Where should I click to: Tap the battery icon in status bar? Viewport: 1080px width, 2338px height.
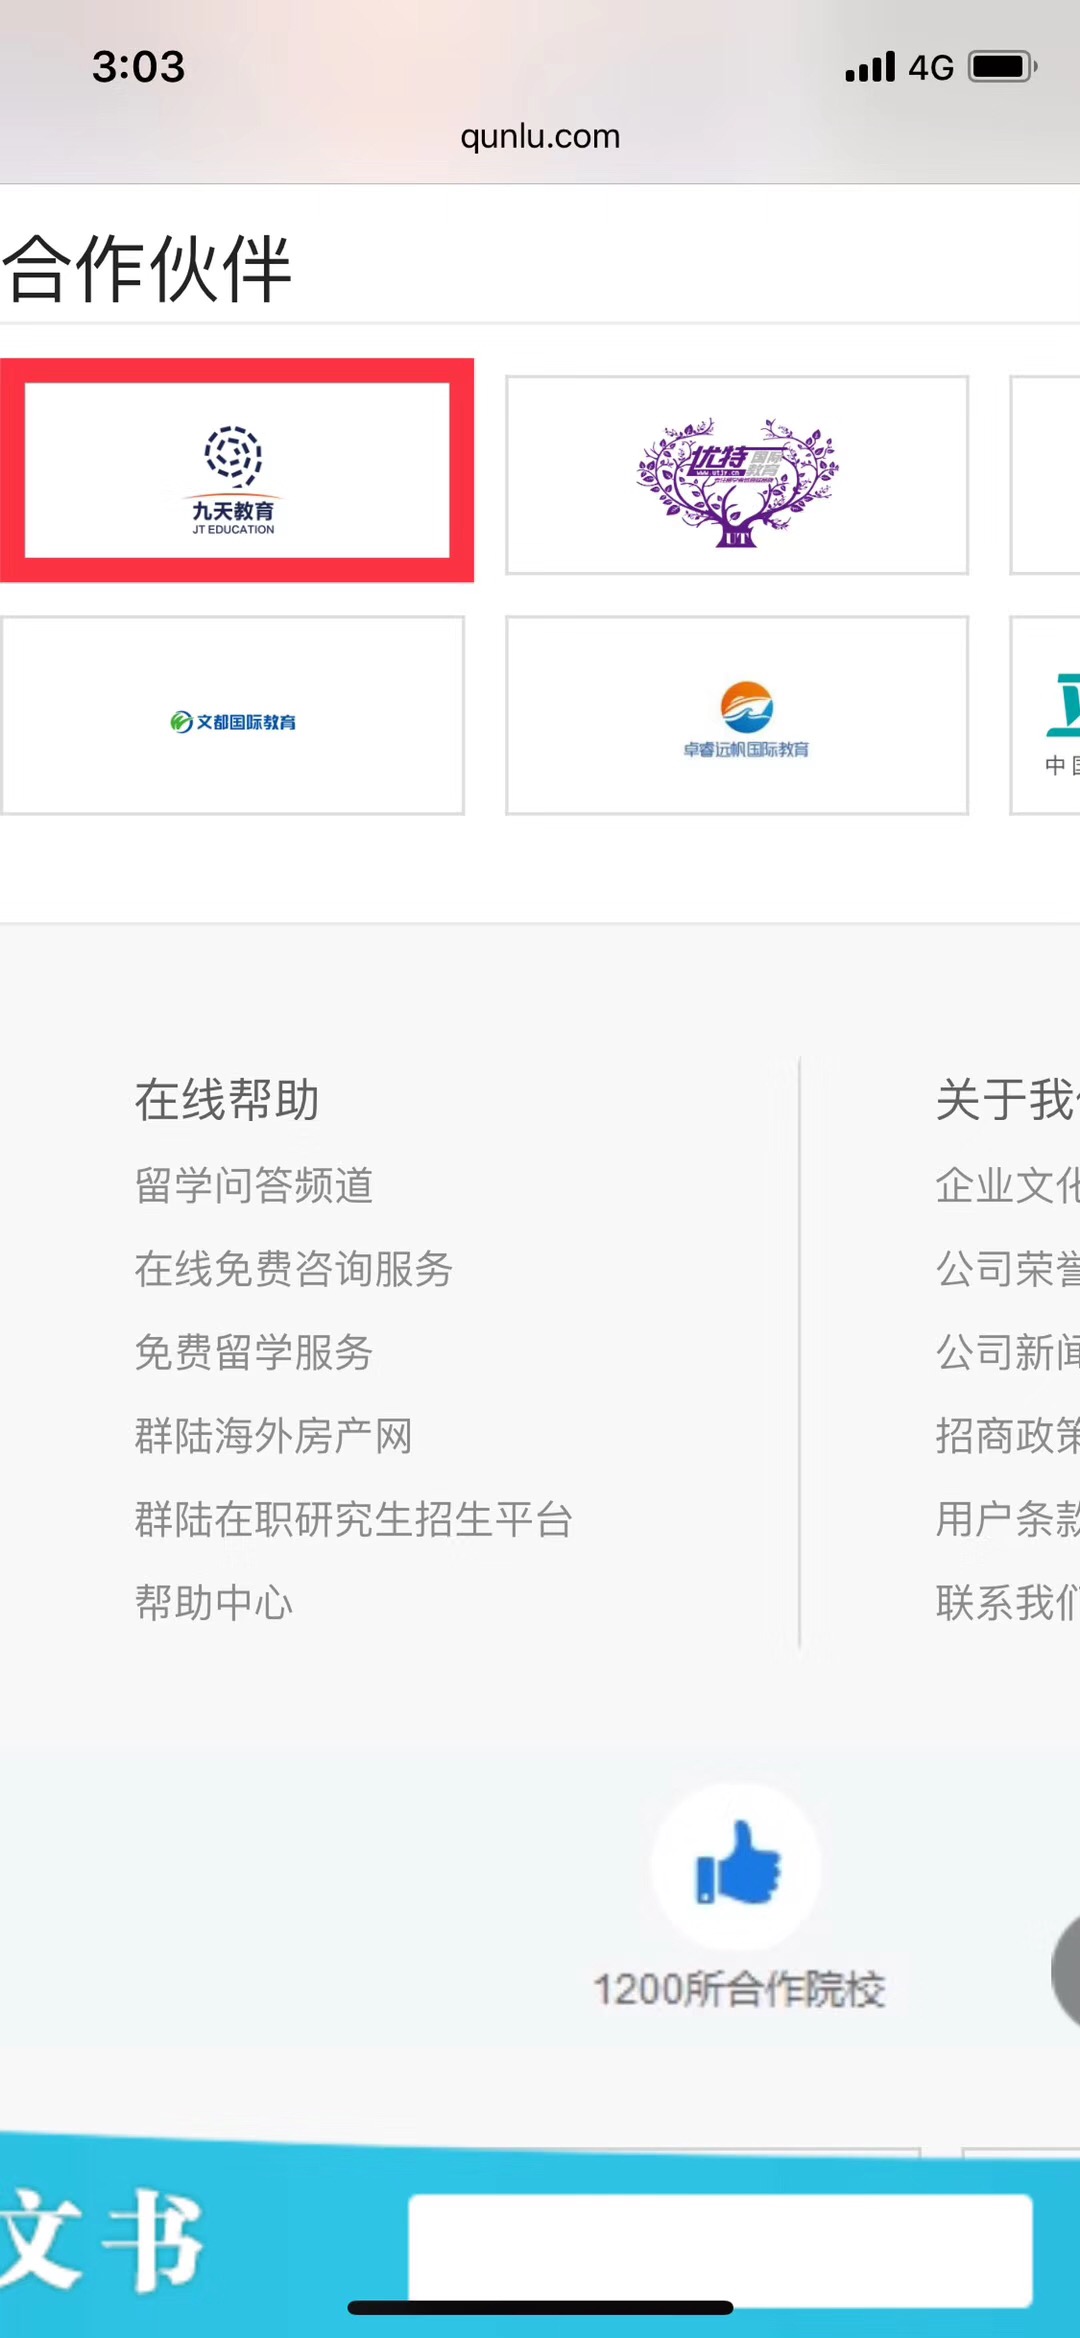click(1003, 67)
